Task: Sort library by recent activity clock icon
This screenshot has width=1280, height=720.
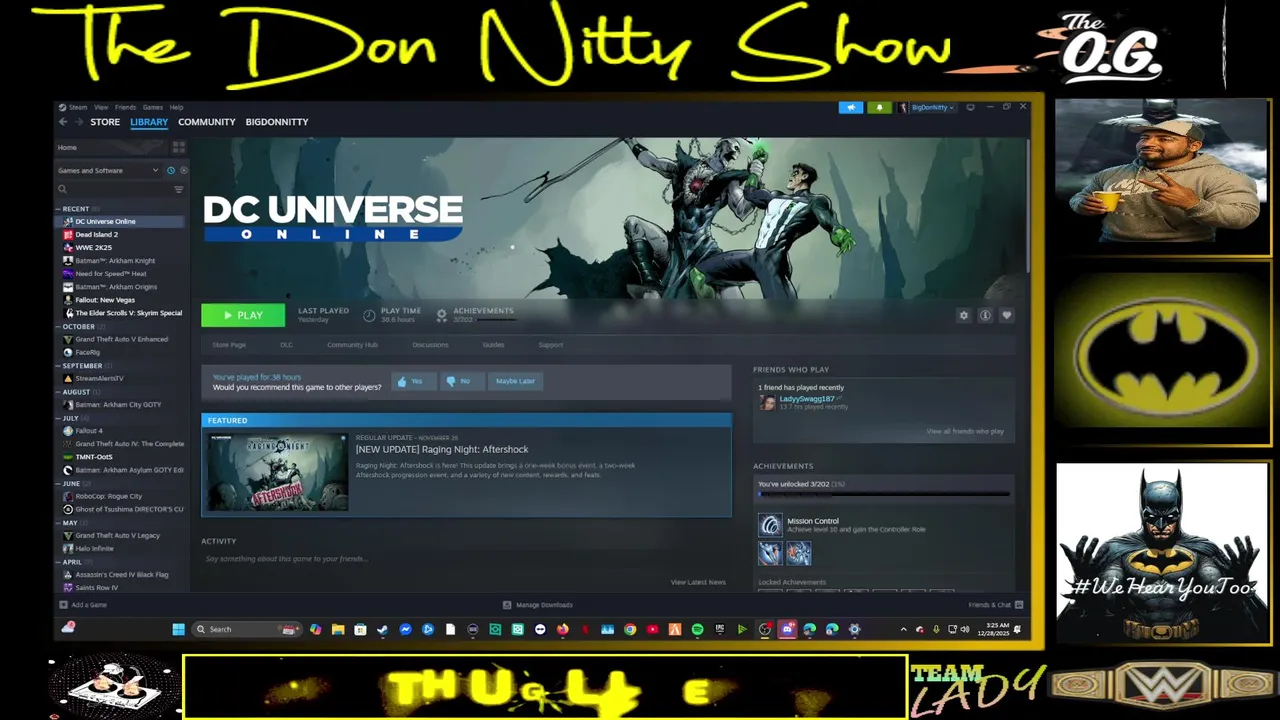Action: click(x=171, y=170)
